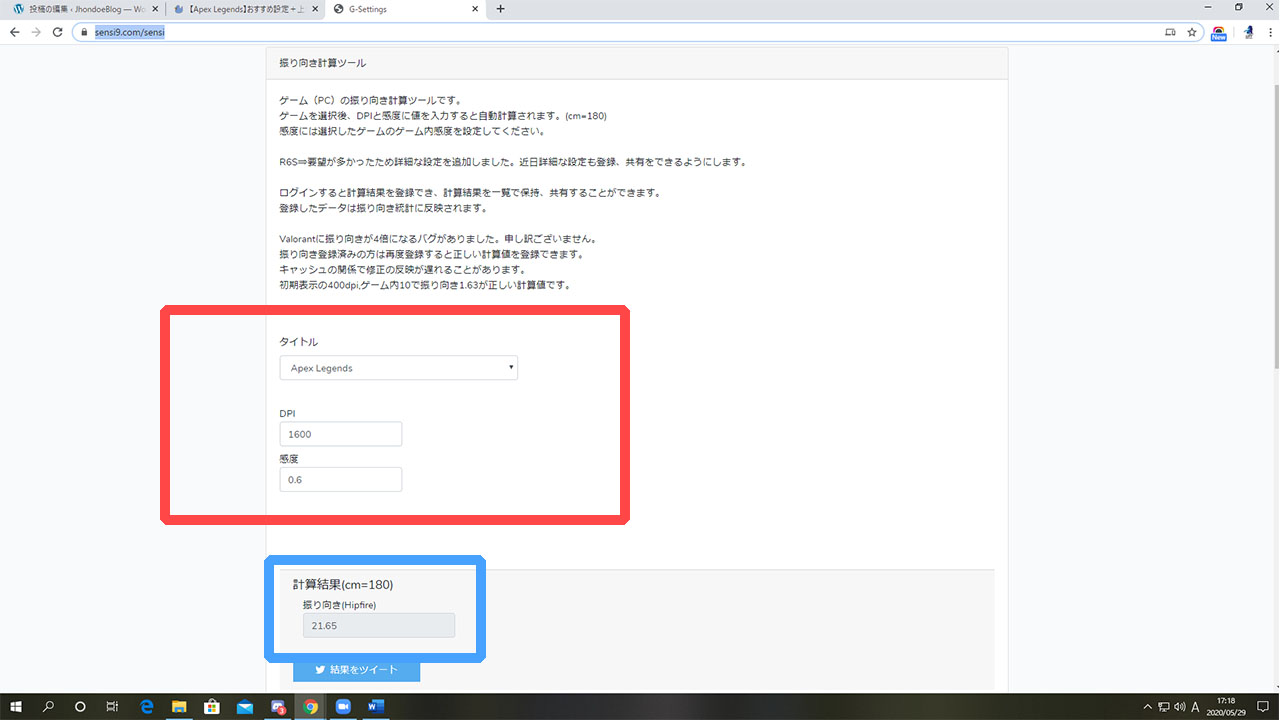The width and height of the screenshot is (1280, 720).
Task: Tweet the result with 結果をツイート button
Action: click(356, 670)
